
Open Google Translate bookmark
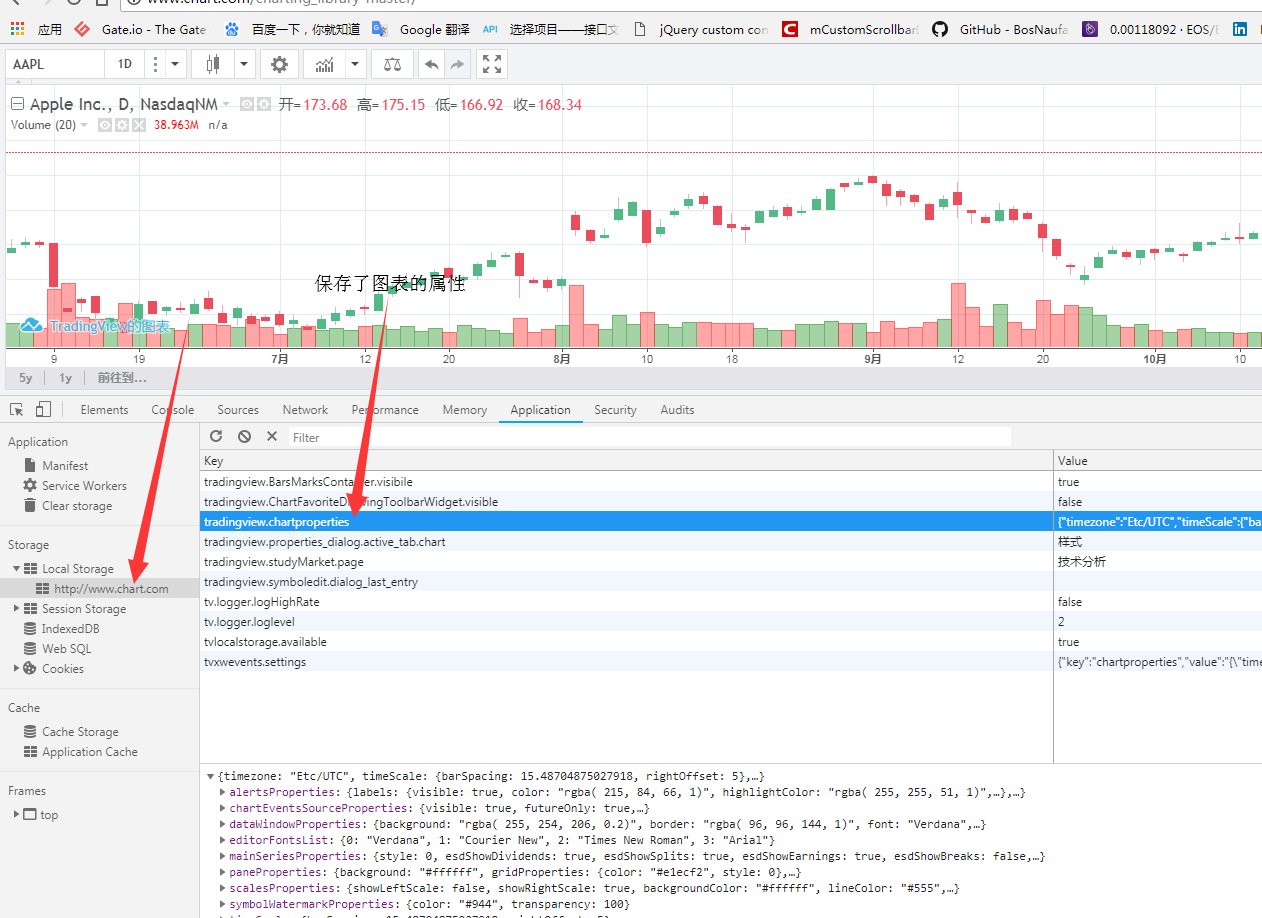tap(420, 30)
